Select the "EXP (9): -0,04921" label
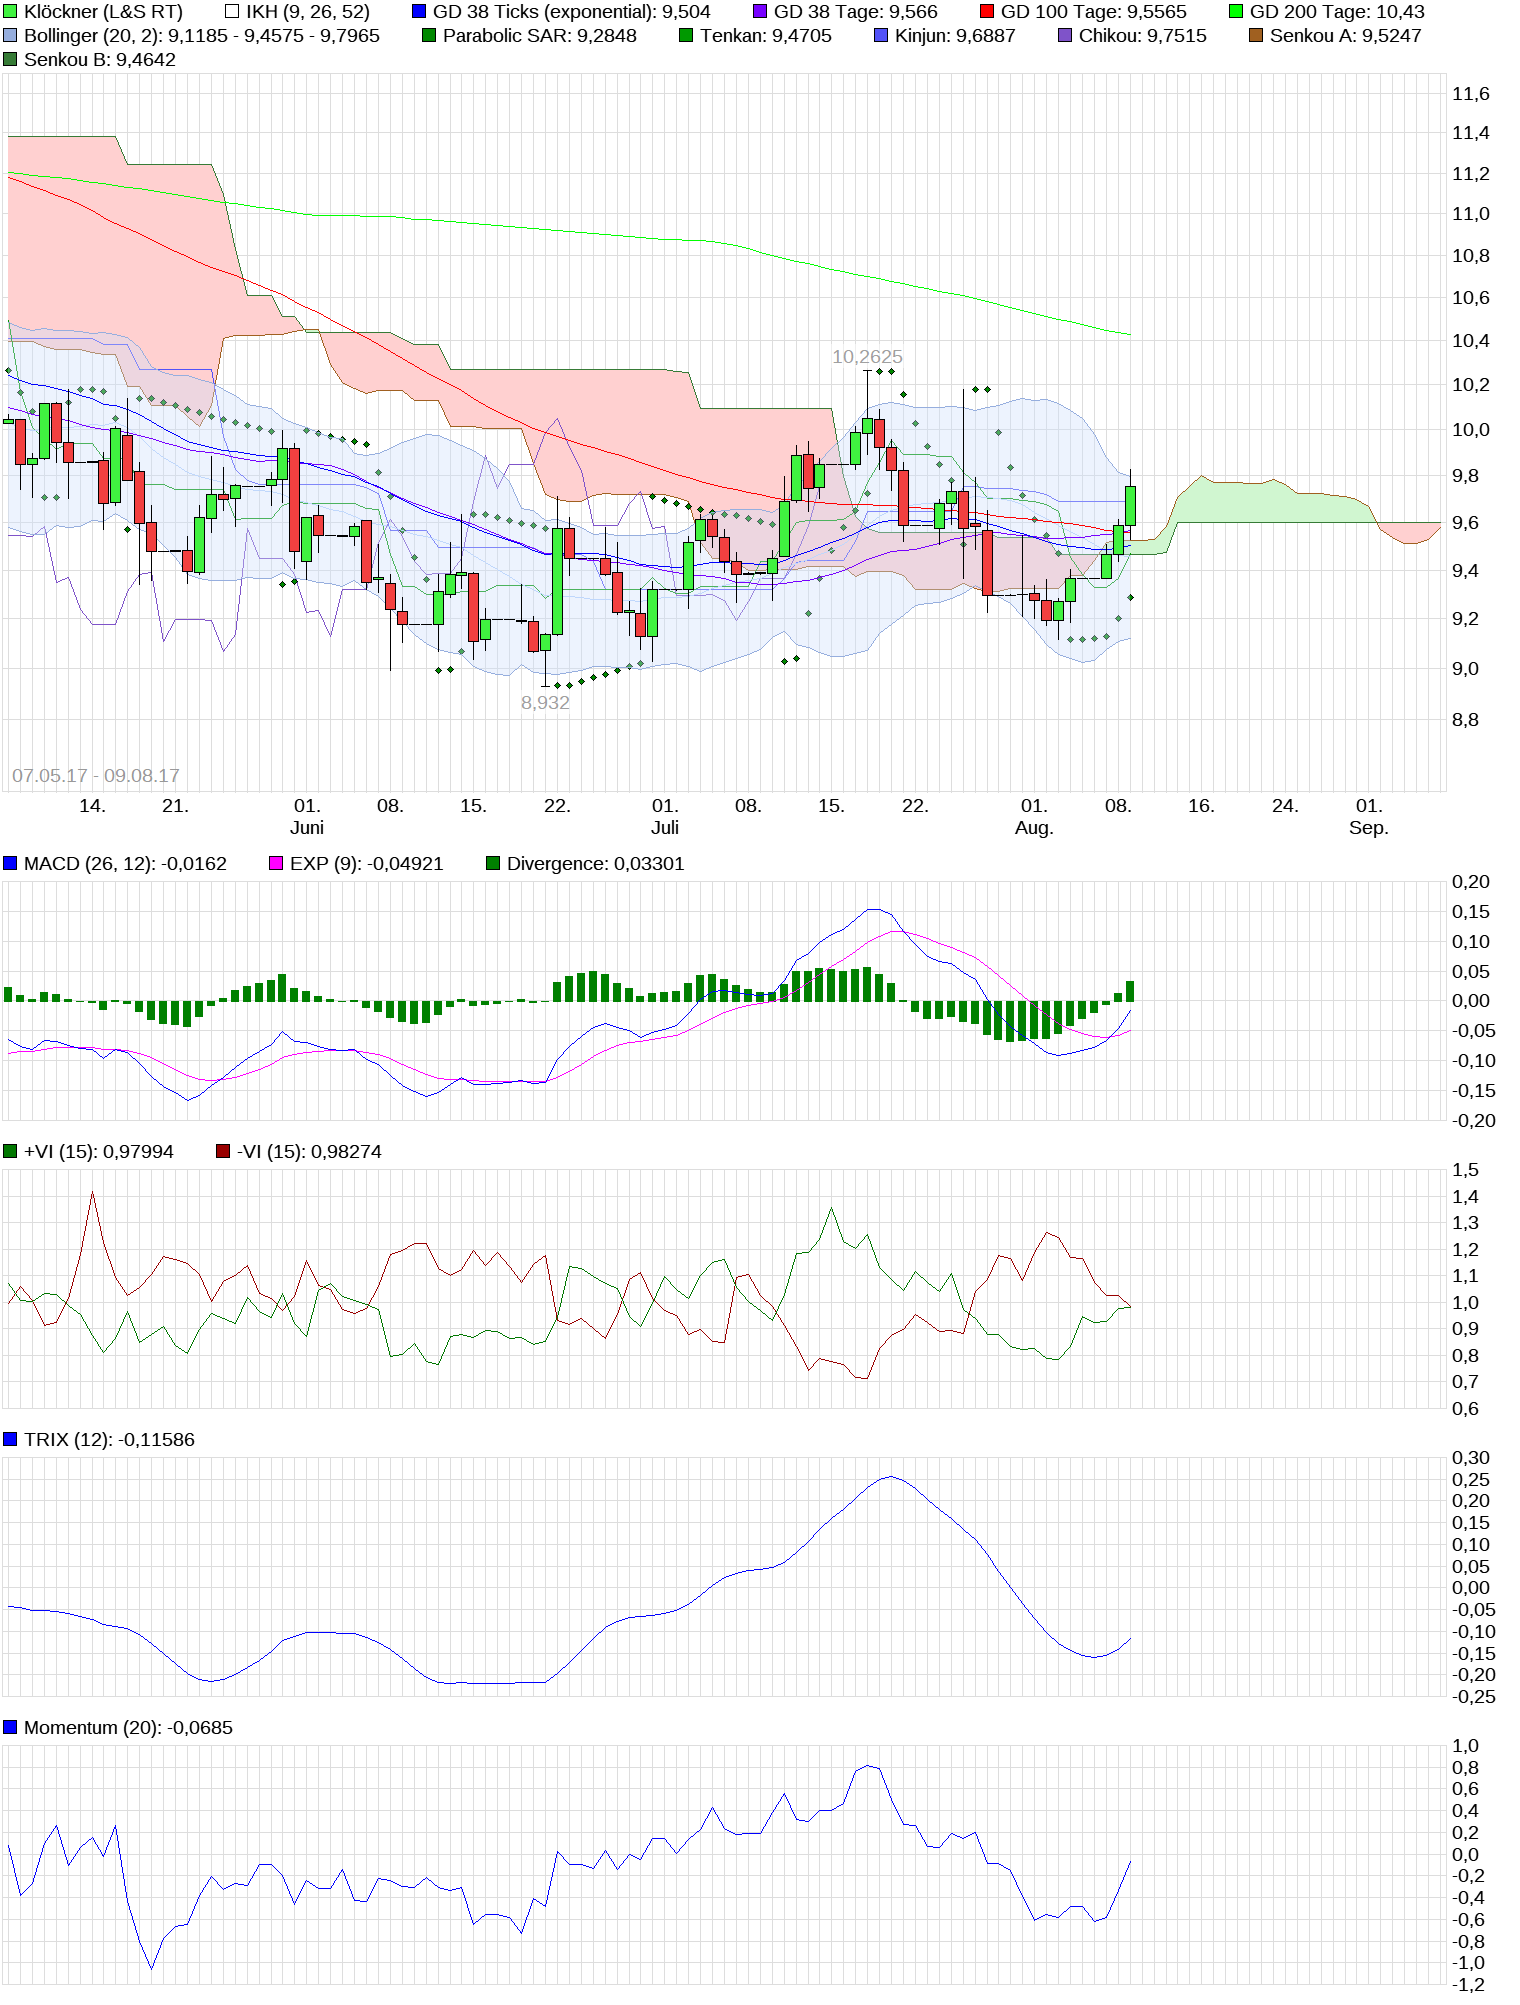Image resolution: width=1520 pixels, height=2005 pixels. click(367, 864)
